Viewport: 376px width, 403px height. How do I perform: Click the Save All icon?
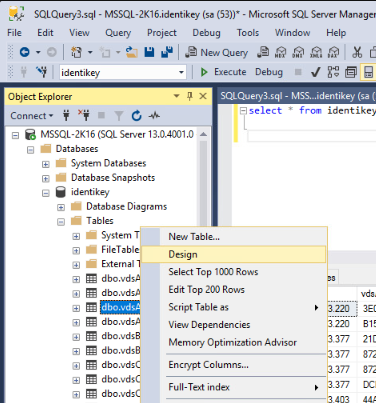pyautogui.click(x=167, y=52)
